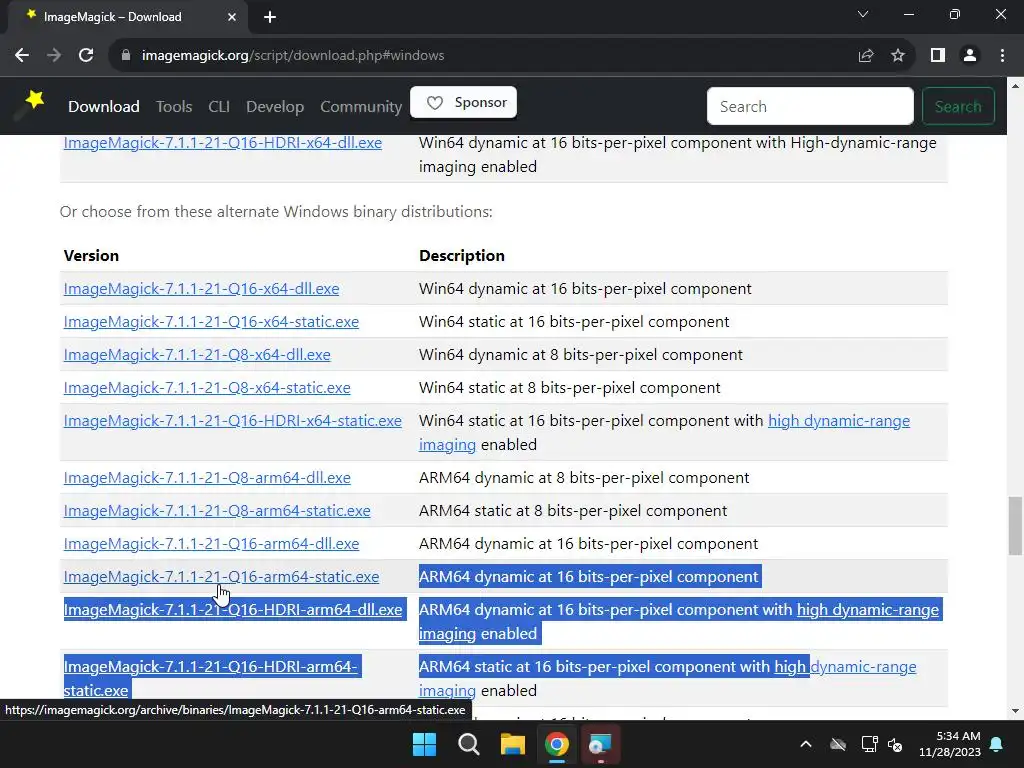Open the Tools nav menu
Viewport: 1024px width, 768px height.
point(174,106)
